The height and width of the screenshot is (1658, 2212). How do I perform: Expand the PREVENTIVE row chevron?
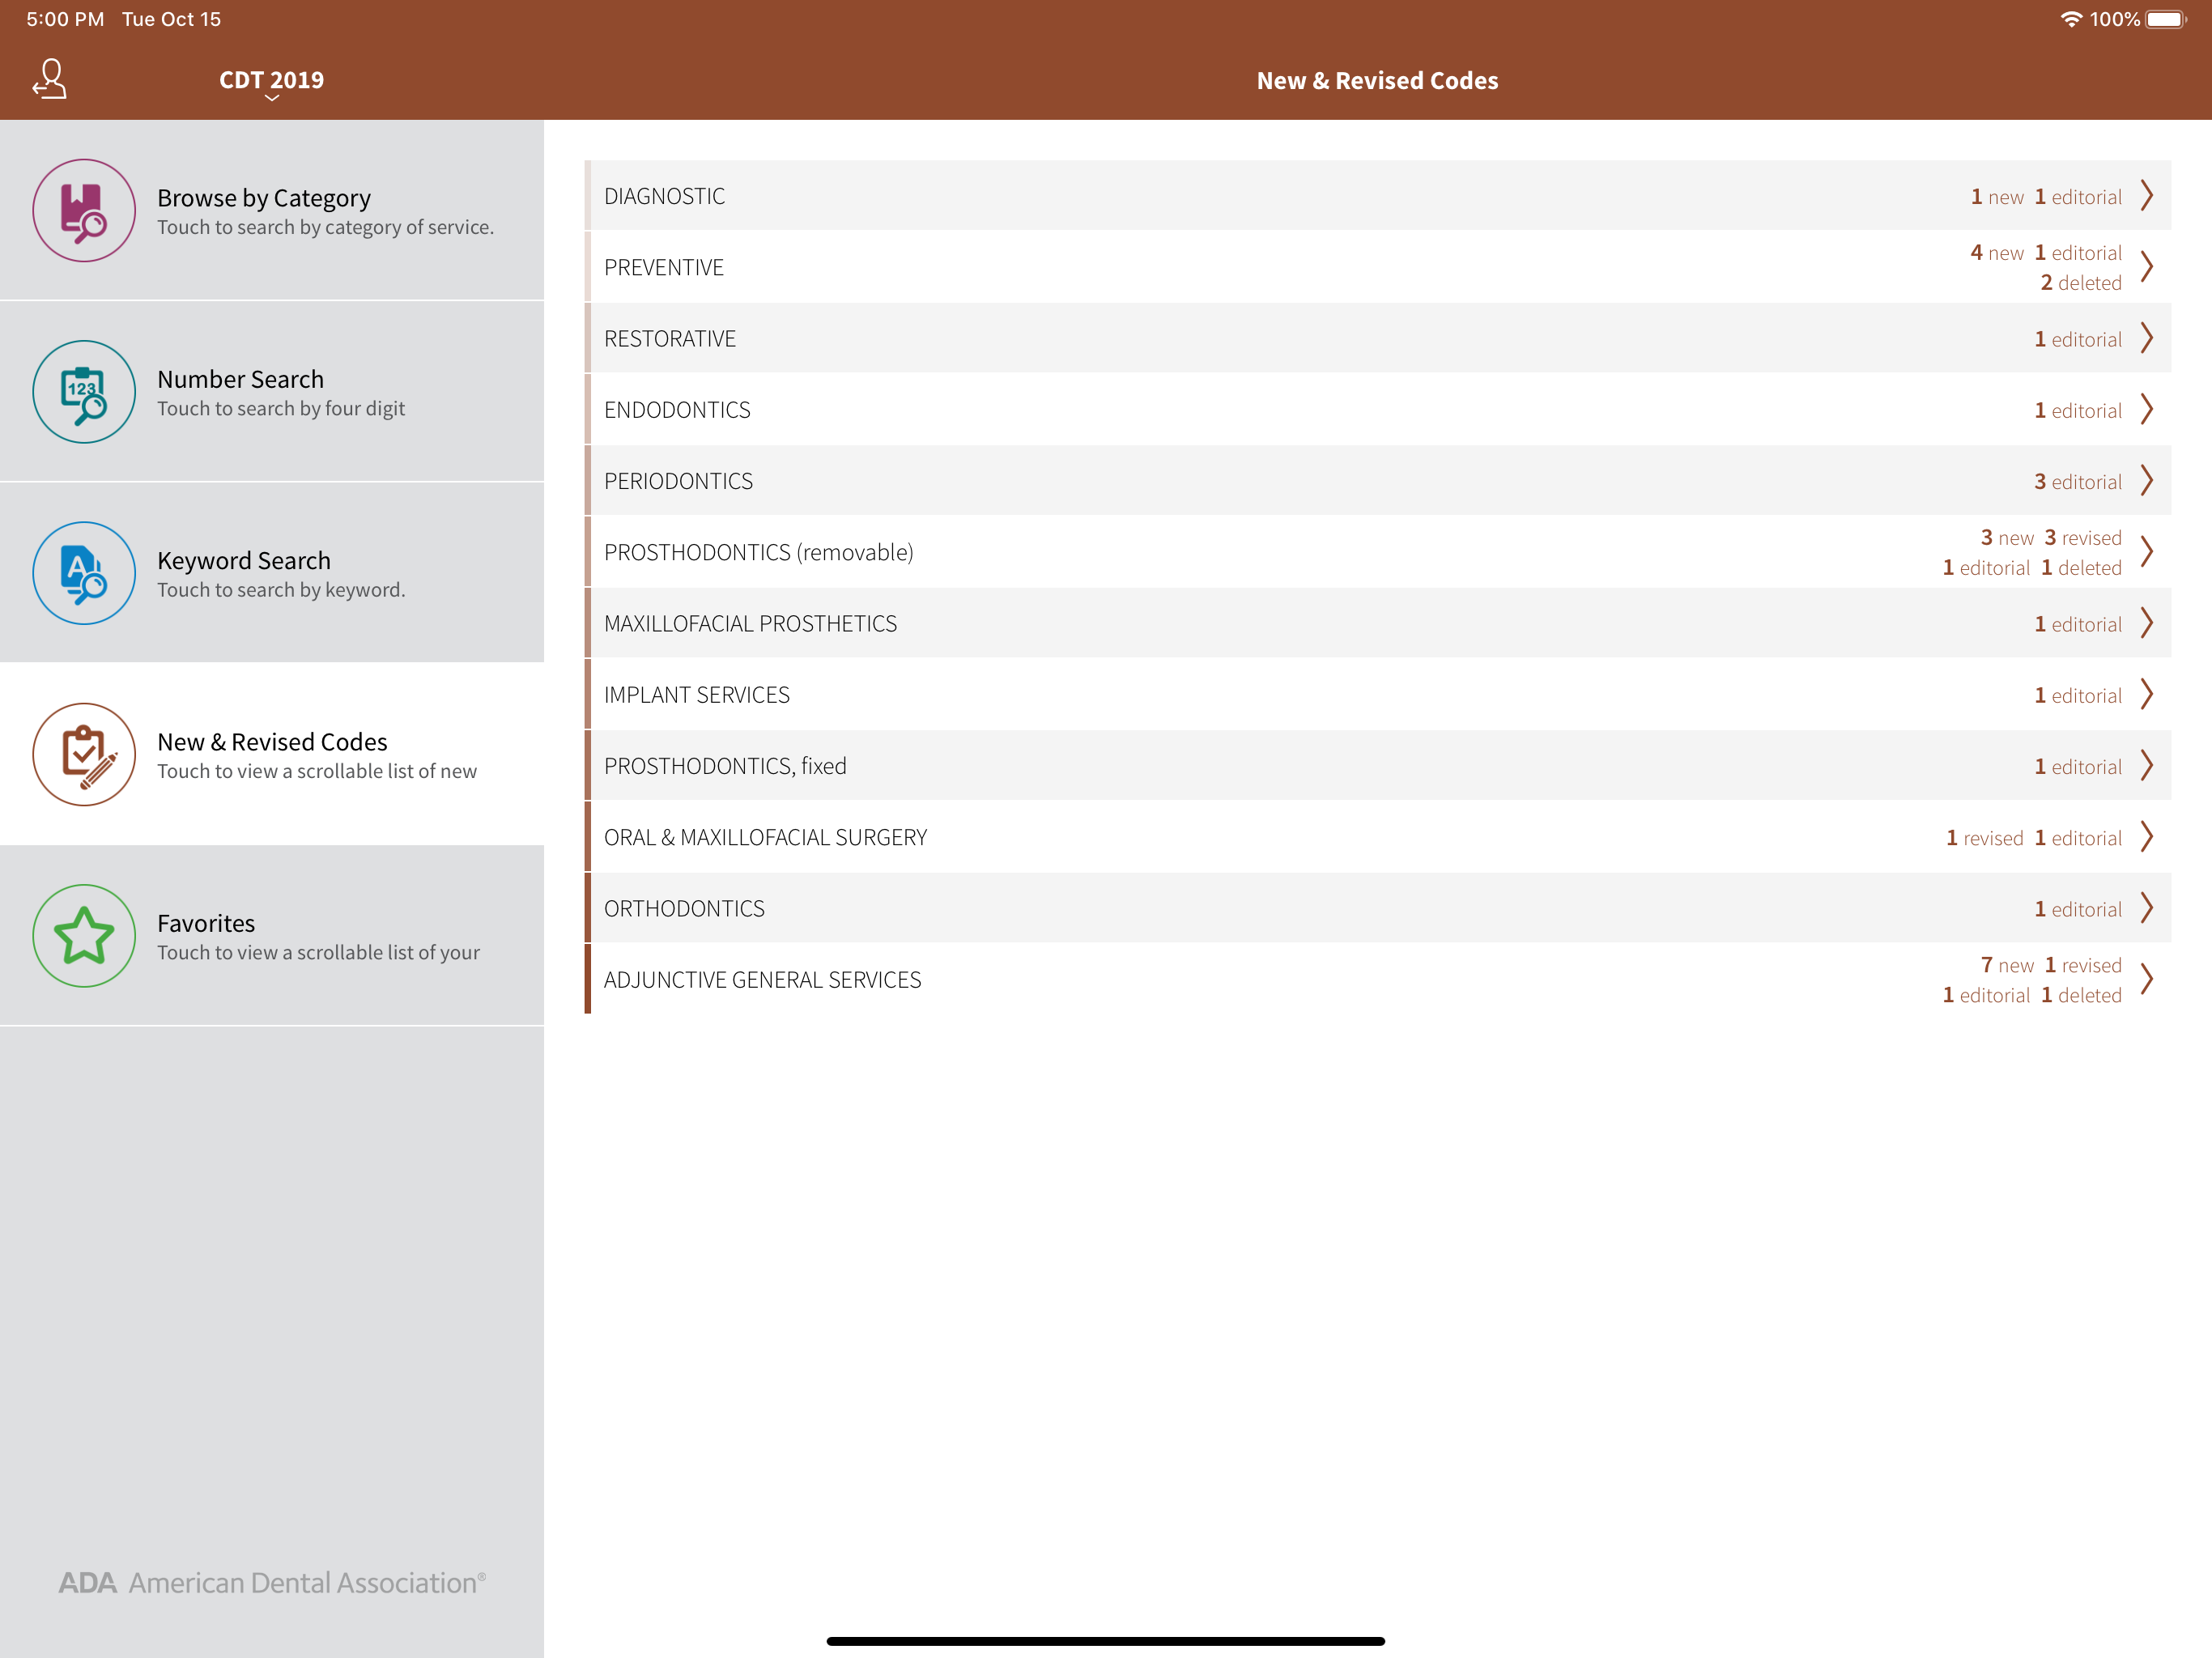click(x=2147, y=267)
